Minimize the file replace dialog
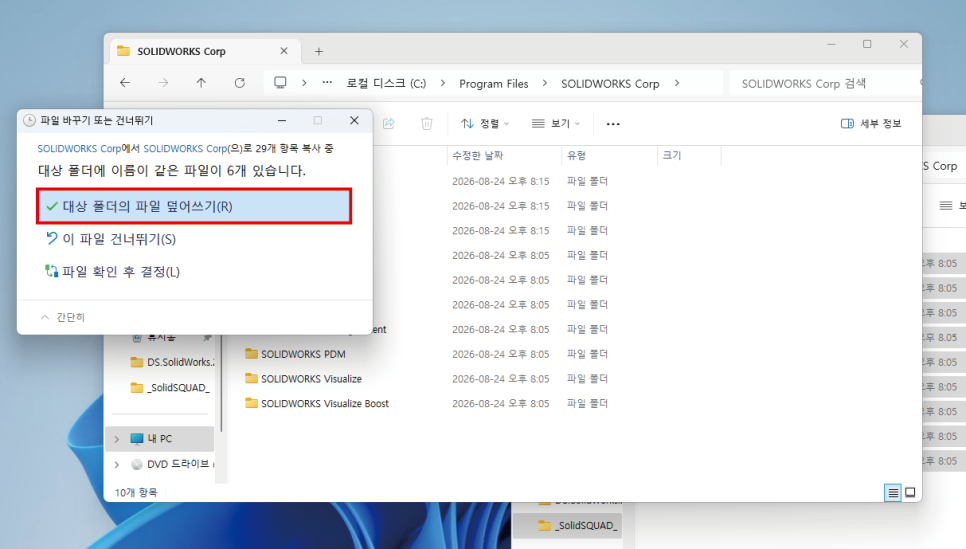 (x=282, y=120)
